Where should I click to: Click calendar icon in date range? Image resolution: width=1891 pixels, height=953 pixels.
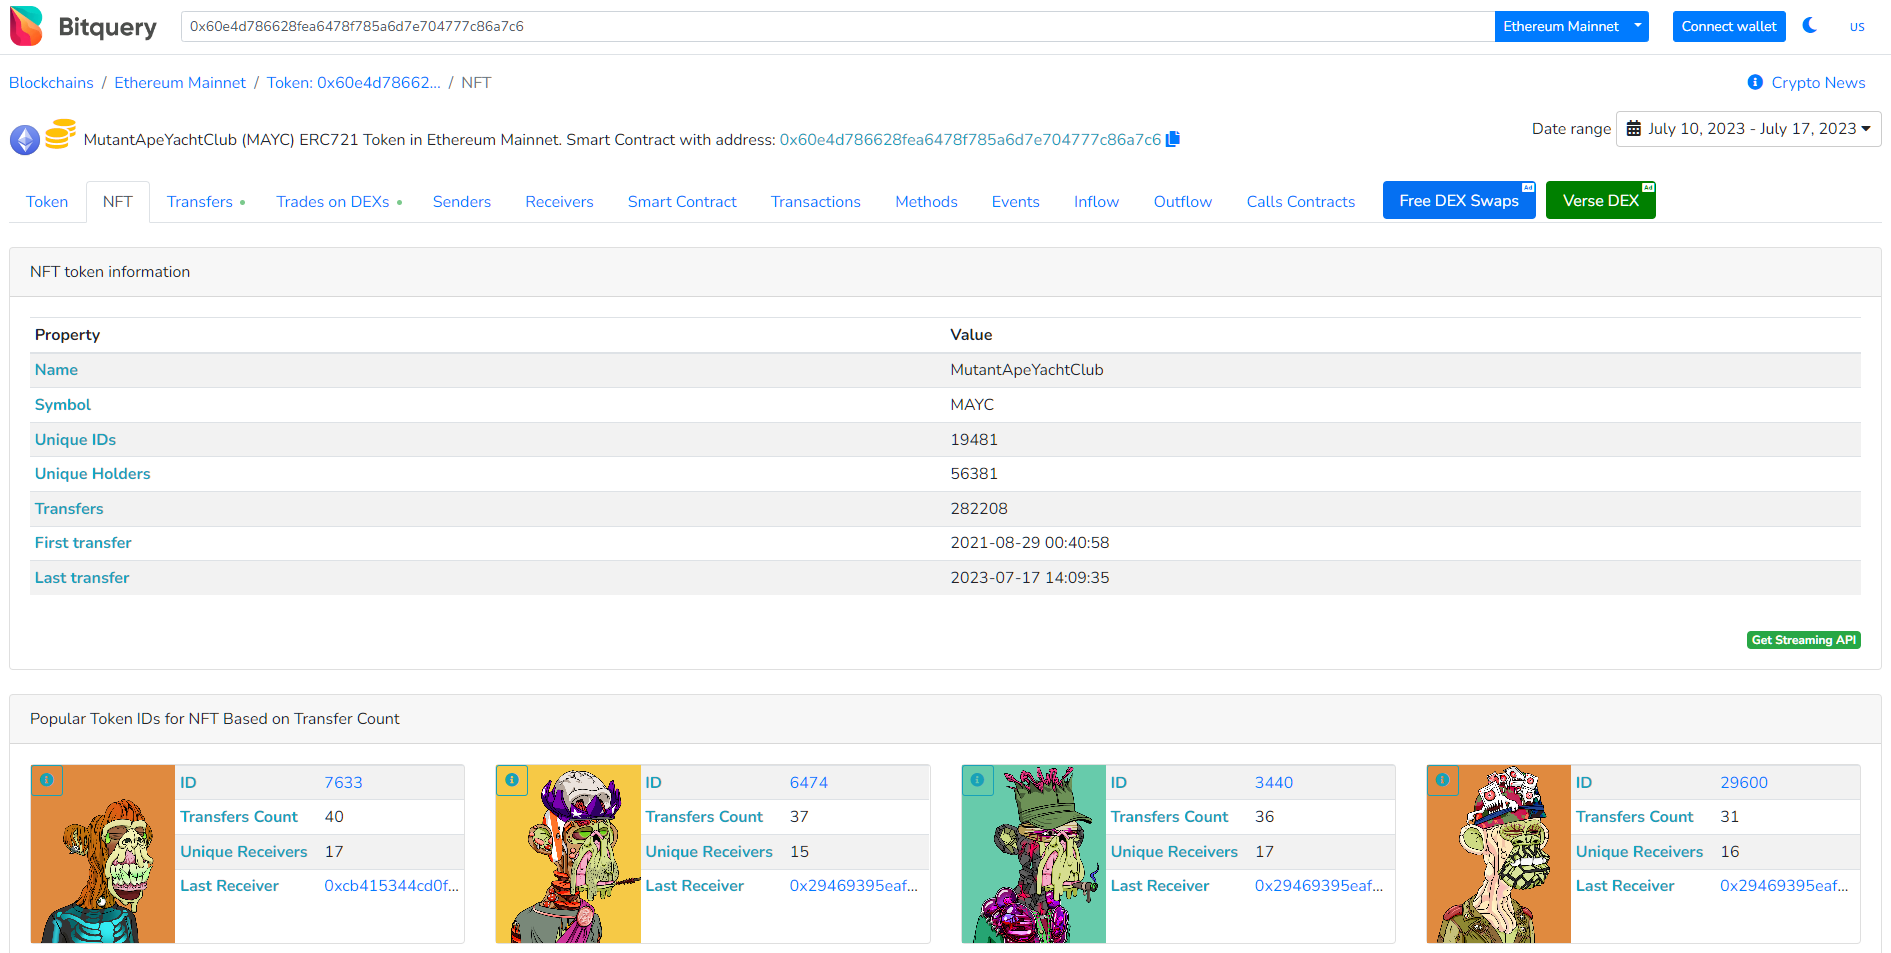[1634, 128]
